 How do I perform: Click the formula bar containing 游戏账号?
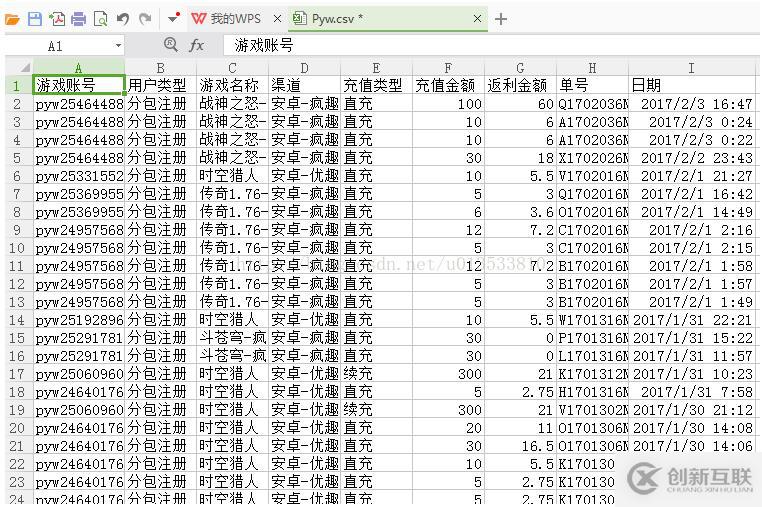click(x=490, y=46)
